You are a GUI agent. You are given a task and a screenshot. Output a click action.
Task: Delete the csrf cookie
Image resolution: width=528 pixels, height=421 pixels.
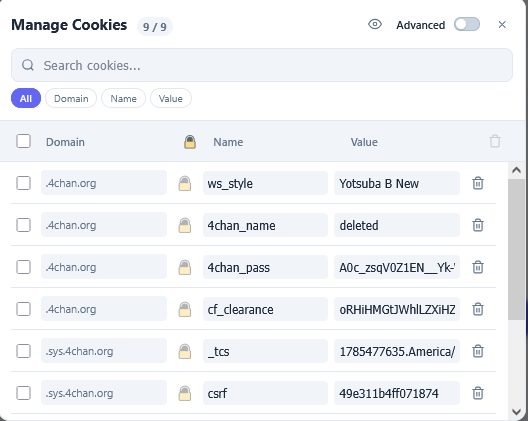pos(478,393)
